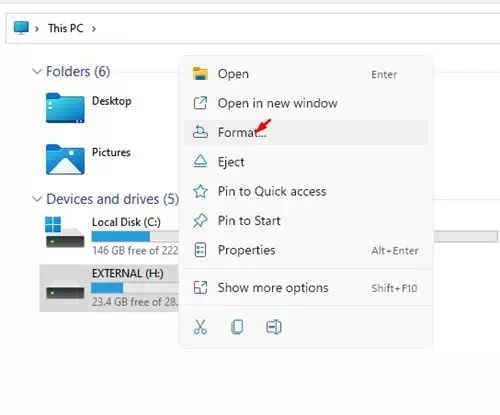Select the EXTERNAL (H:) drive icon

pos(65,290)
